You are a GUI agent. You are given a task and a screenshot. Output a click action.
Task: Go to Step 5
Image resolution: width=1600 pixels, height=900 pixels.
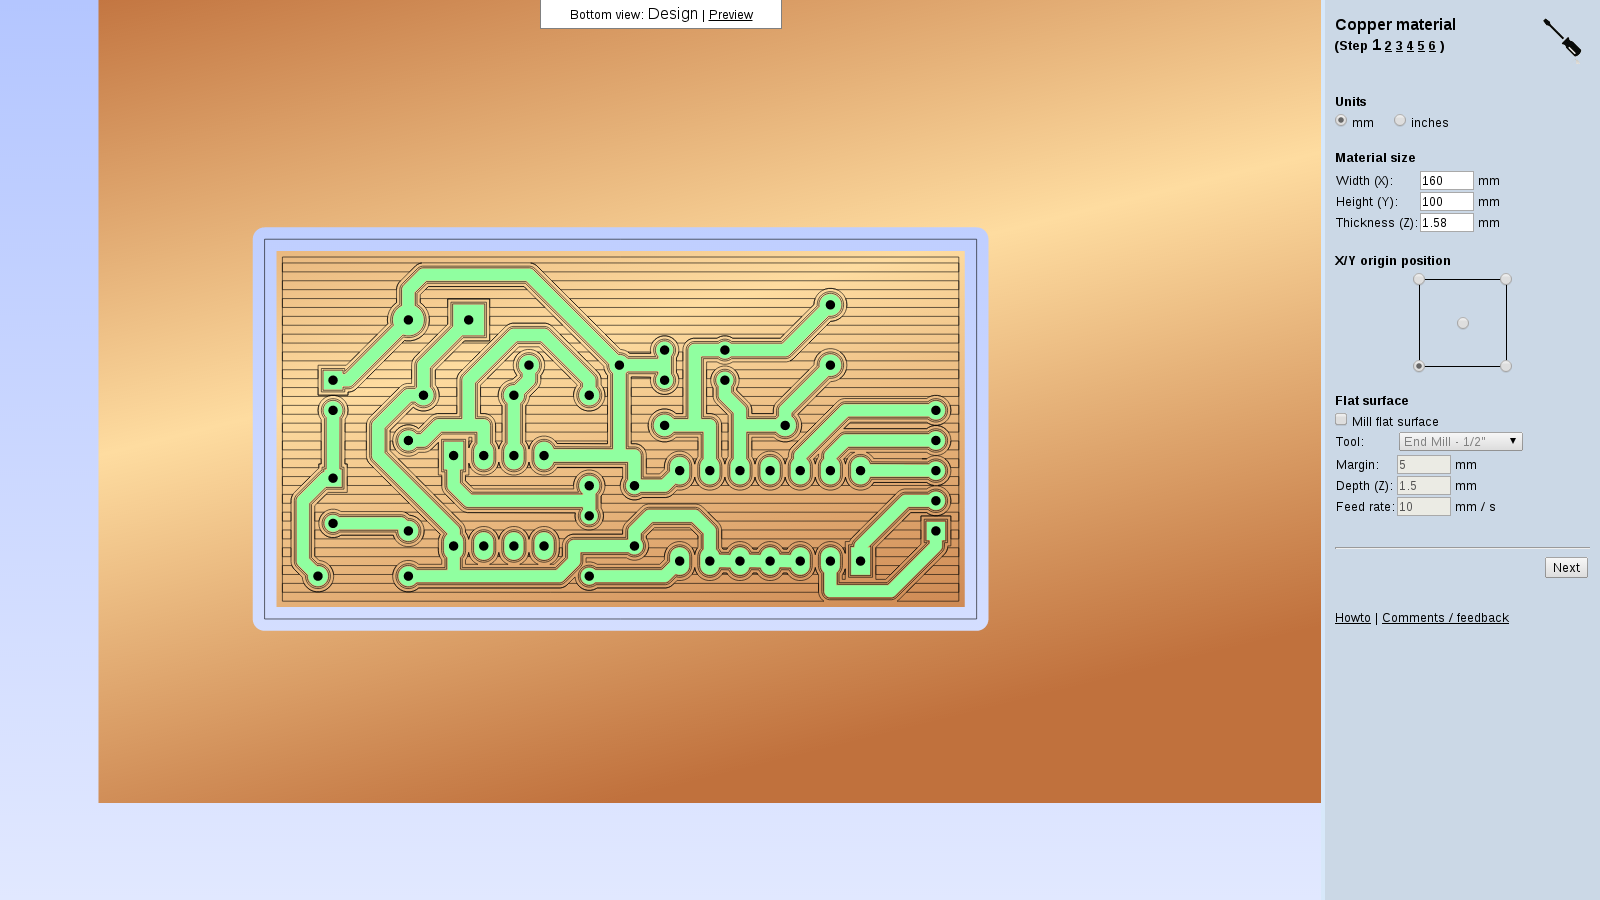click(1421, 46)
